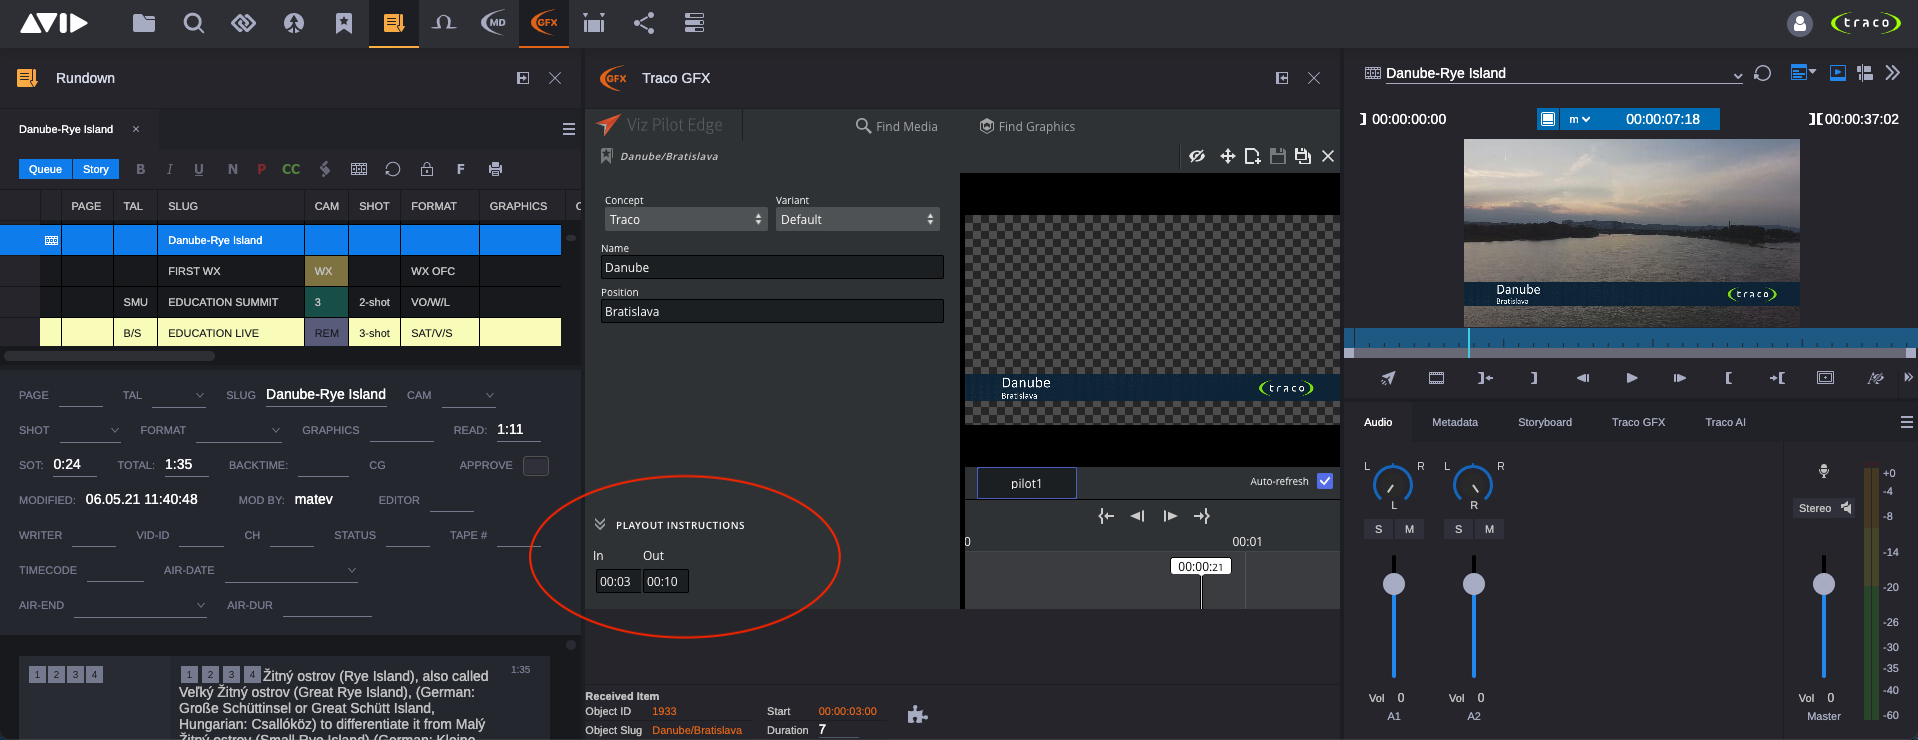Viewport: 1918px width, 740px height.
Task: Tick the APPROVE checkbox
Action: coord(536,465)
